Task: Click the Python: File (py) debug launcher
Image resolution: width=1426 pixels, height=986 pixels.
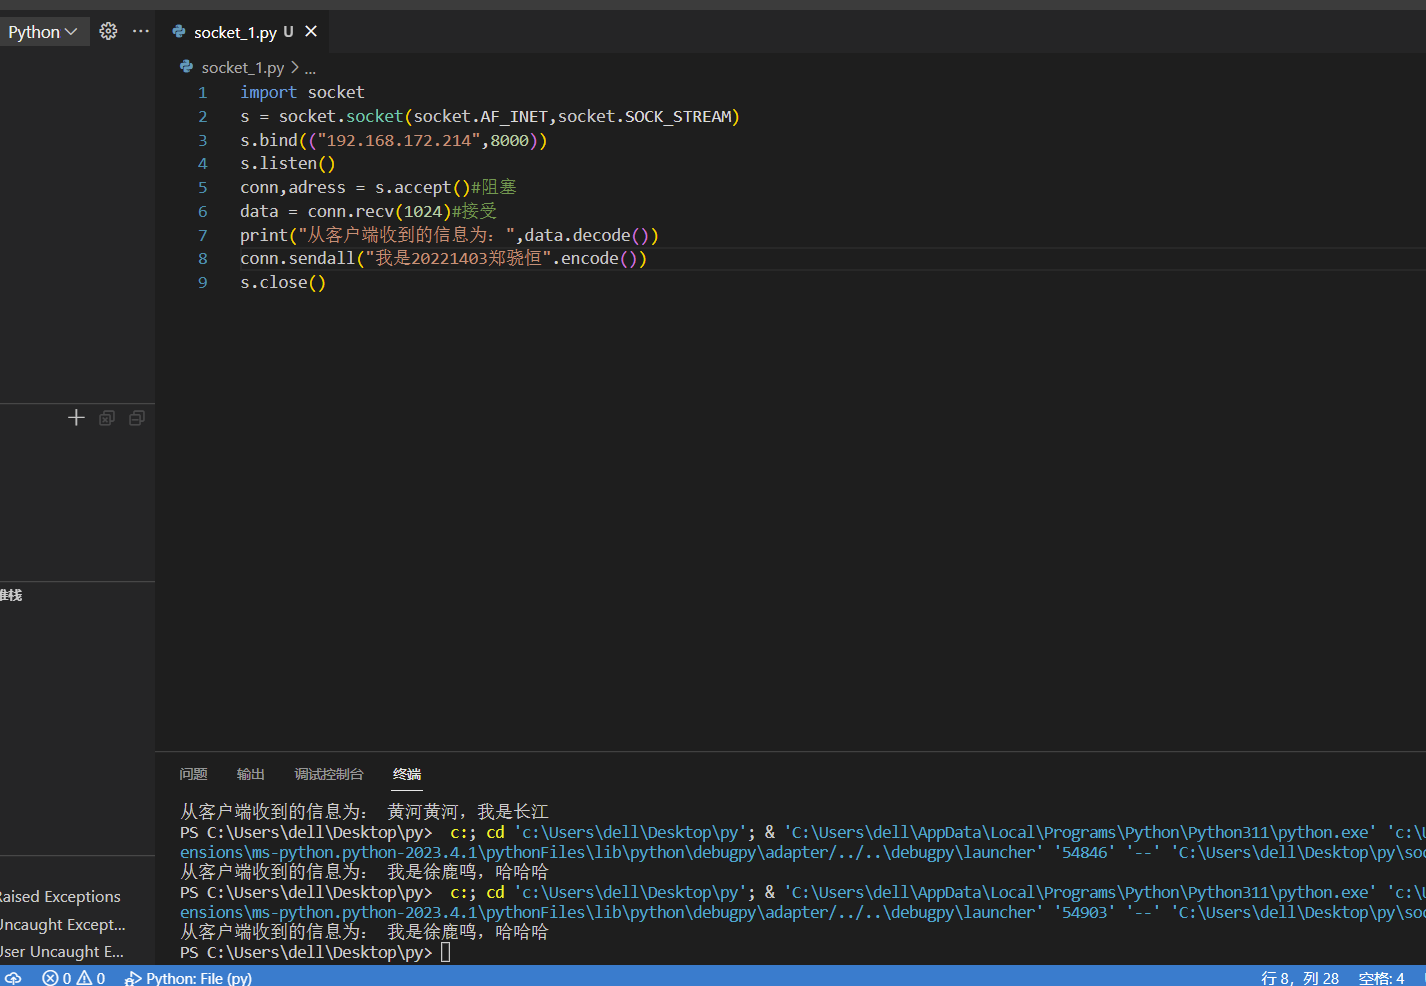Action: point(188,978)
